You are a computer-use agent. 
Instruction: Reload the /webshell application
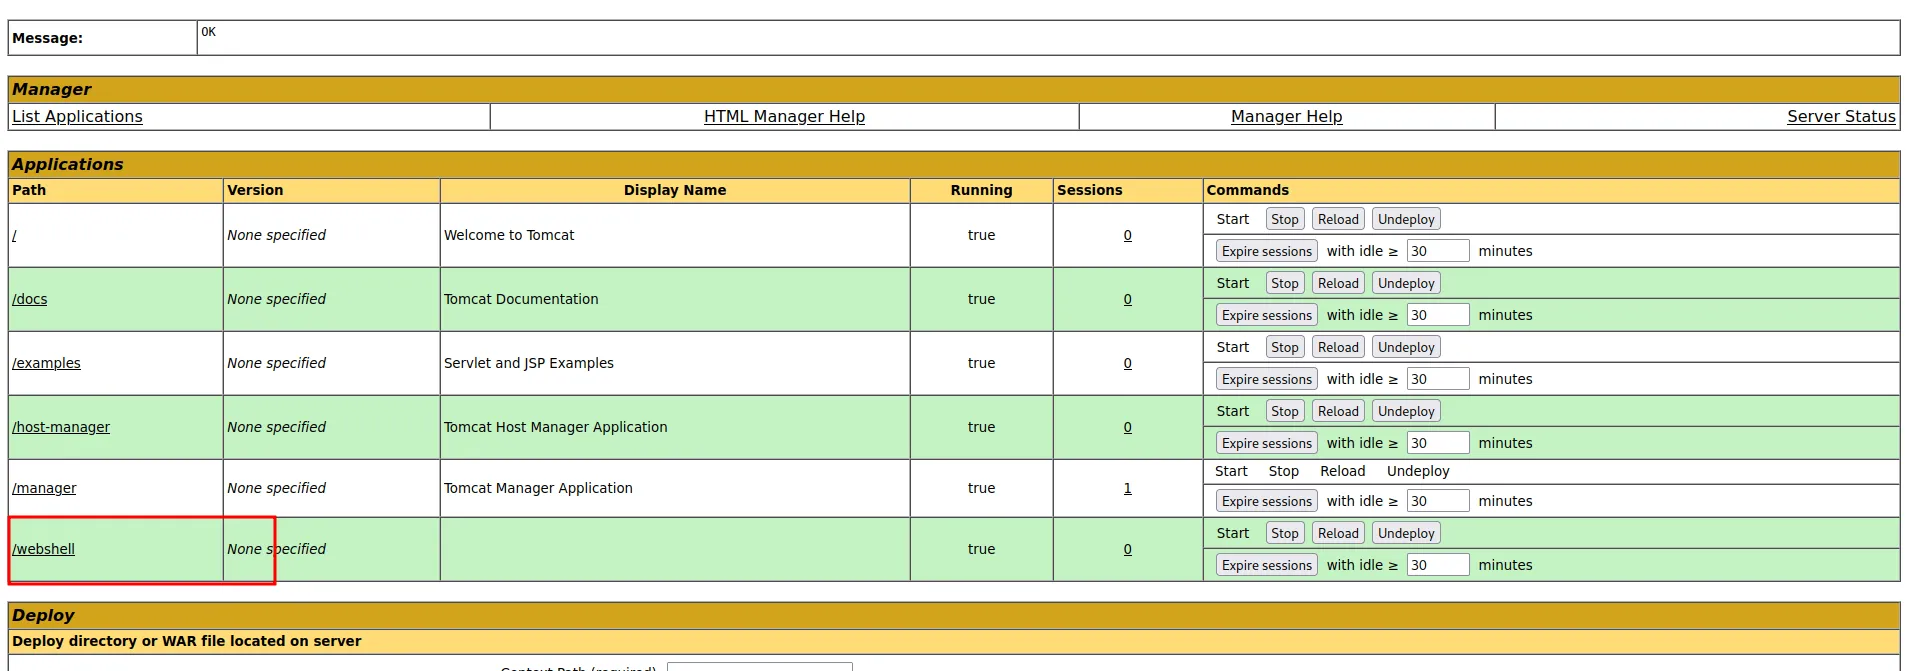click(x=1337, y=534)
